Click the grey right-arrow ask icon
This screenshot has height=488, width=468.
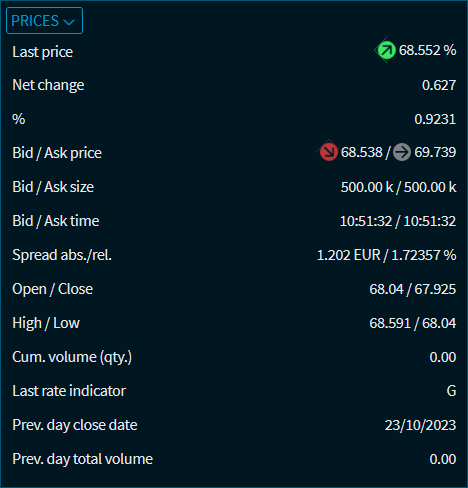click(402, 152)
